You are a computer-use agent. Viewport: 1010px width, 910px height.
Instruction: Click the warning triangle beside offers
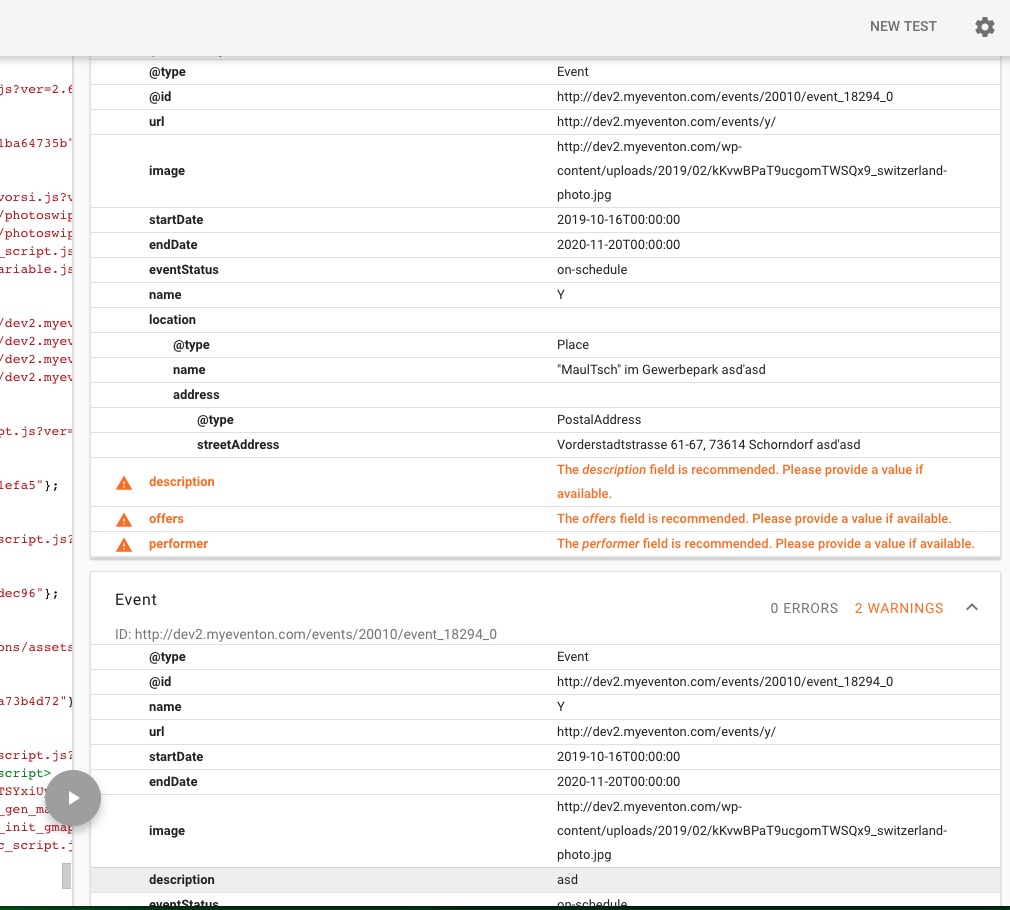coord(124,520)
